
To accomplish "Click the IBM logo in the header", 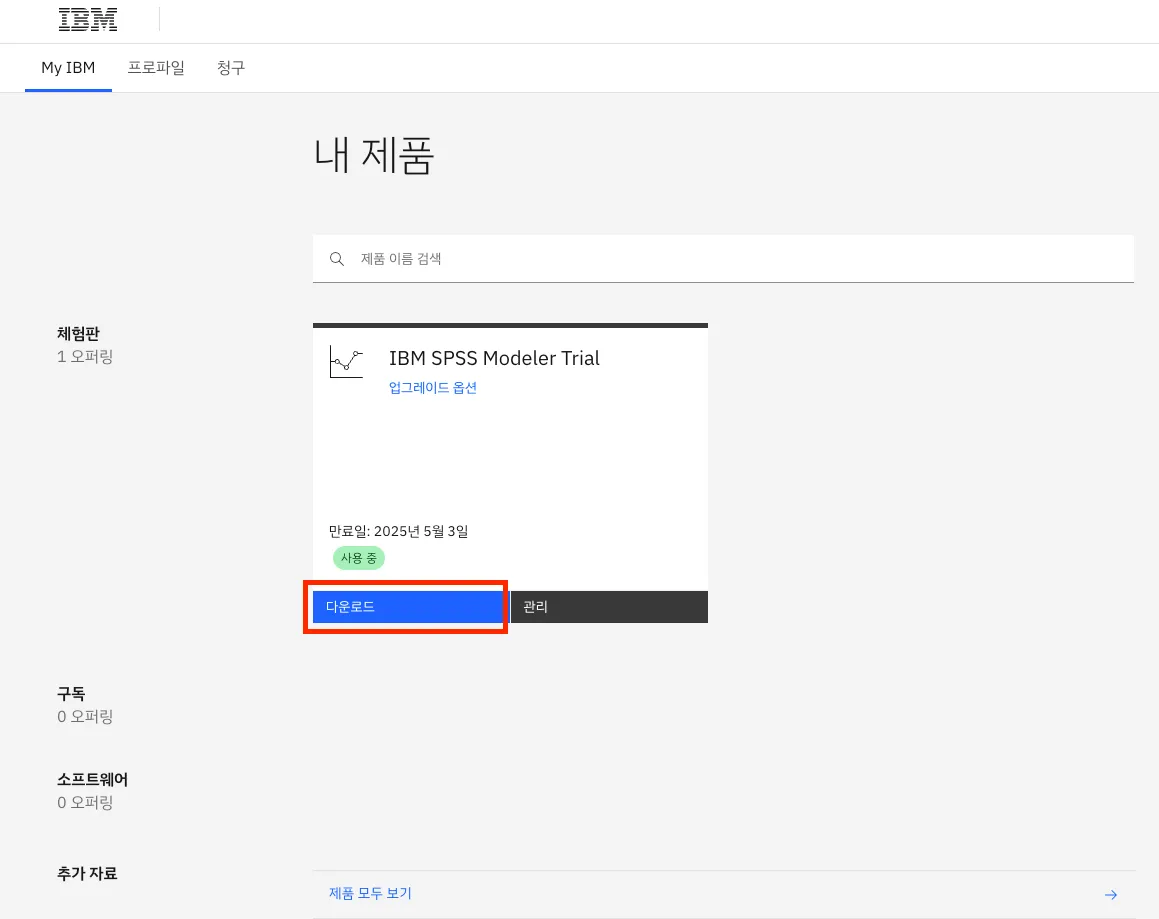I will click(x=87, y=20).
